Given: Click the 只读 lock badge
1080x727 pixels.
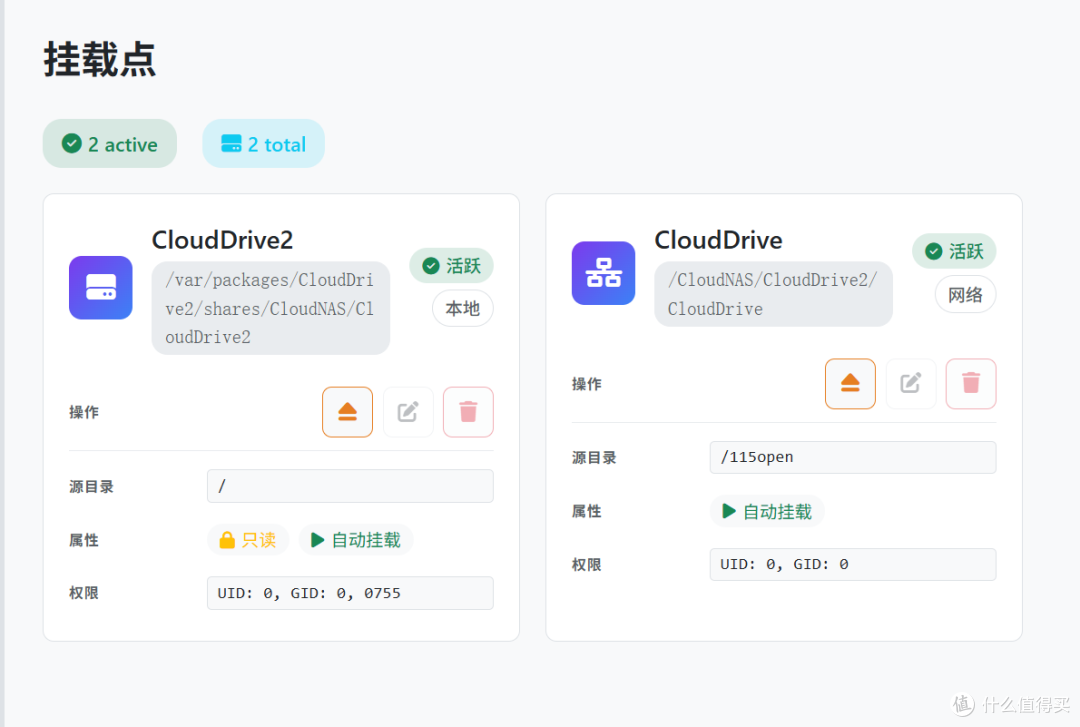Looking at the screenshot, I should (x=248, y=540).
